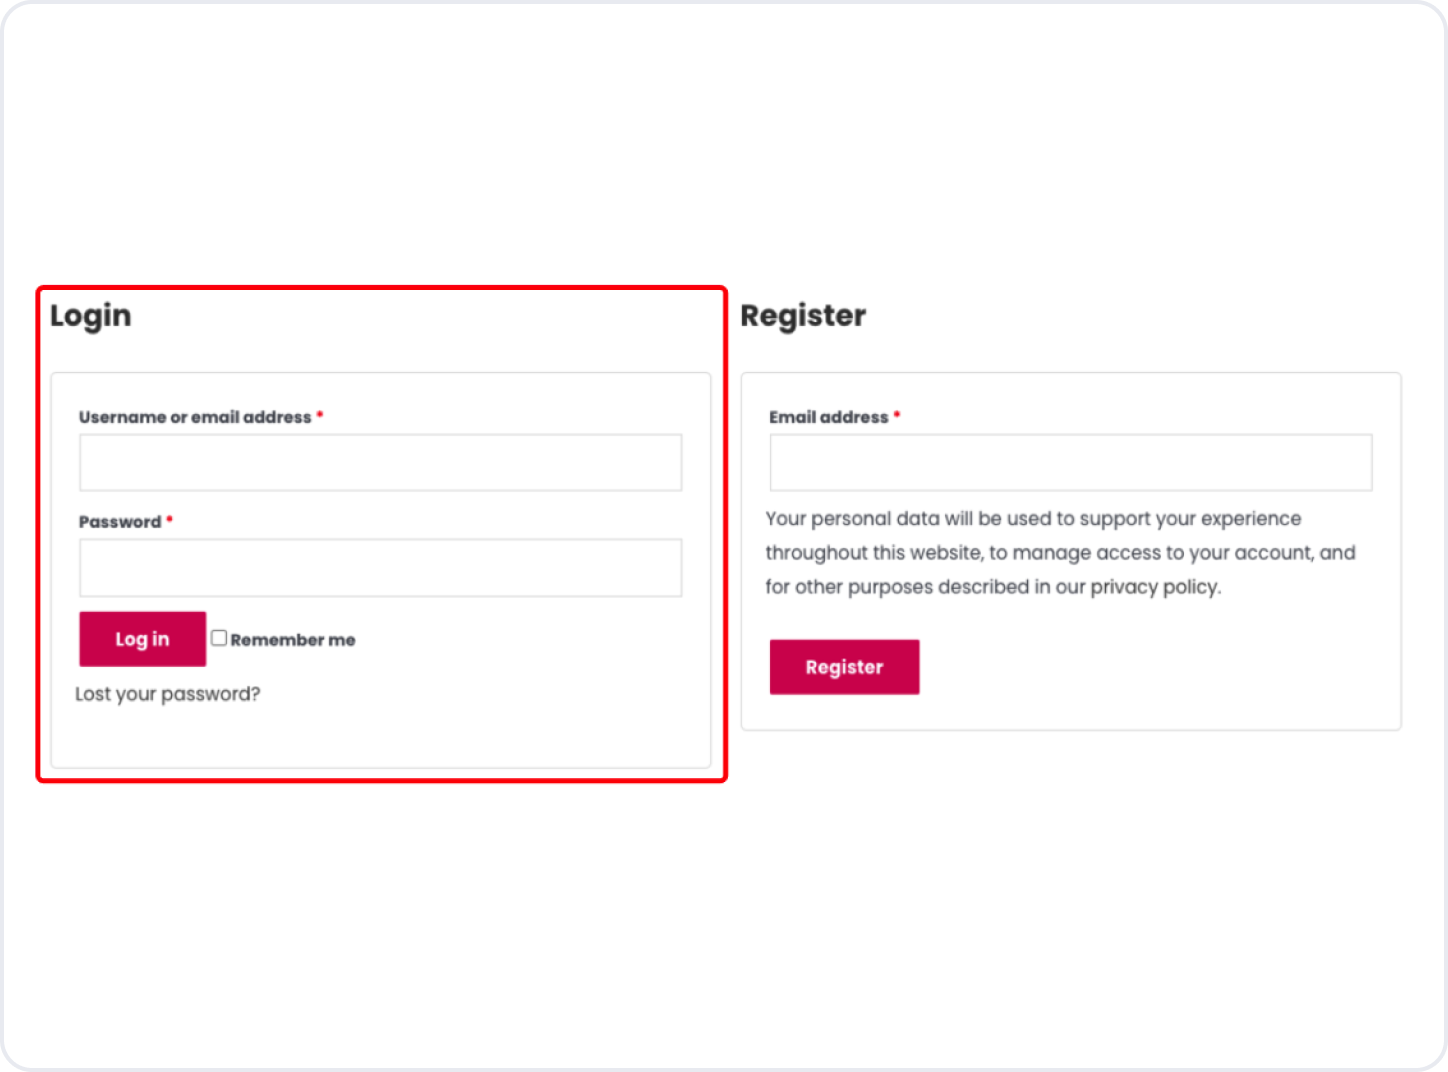Click the red asterisk beside Username label
Image resolution: width=1448 pixels, height=1072 pixels.
point(320,415)
